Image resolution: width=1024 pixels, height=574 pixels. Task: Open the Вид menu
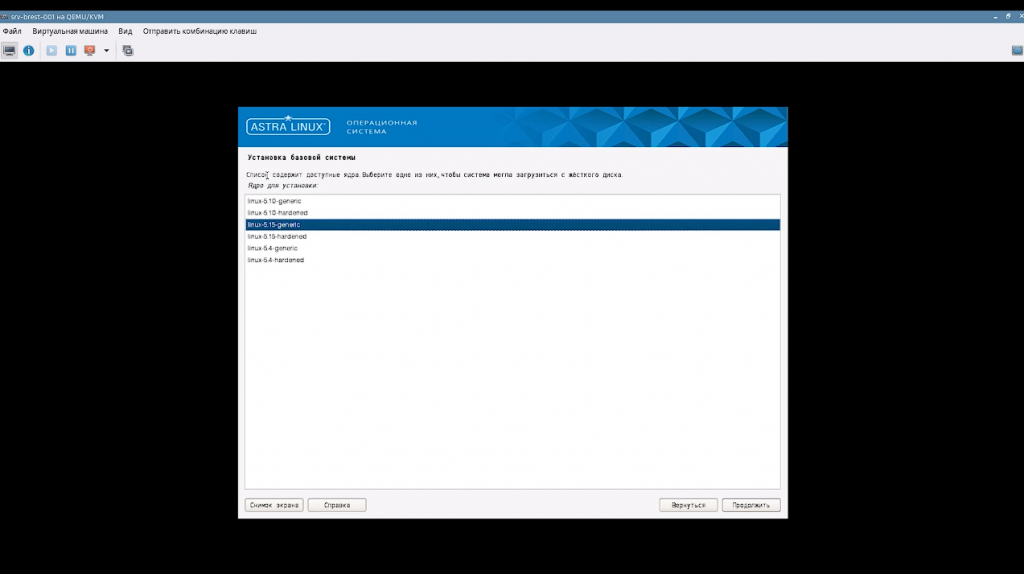click(x=125, y=31)
